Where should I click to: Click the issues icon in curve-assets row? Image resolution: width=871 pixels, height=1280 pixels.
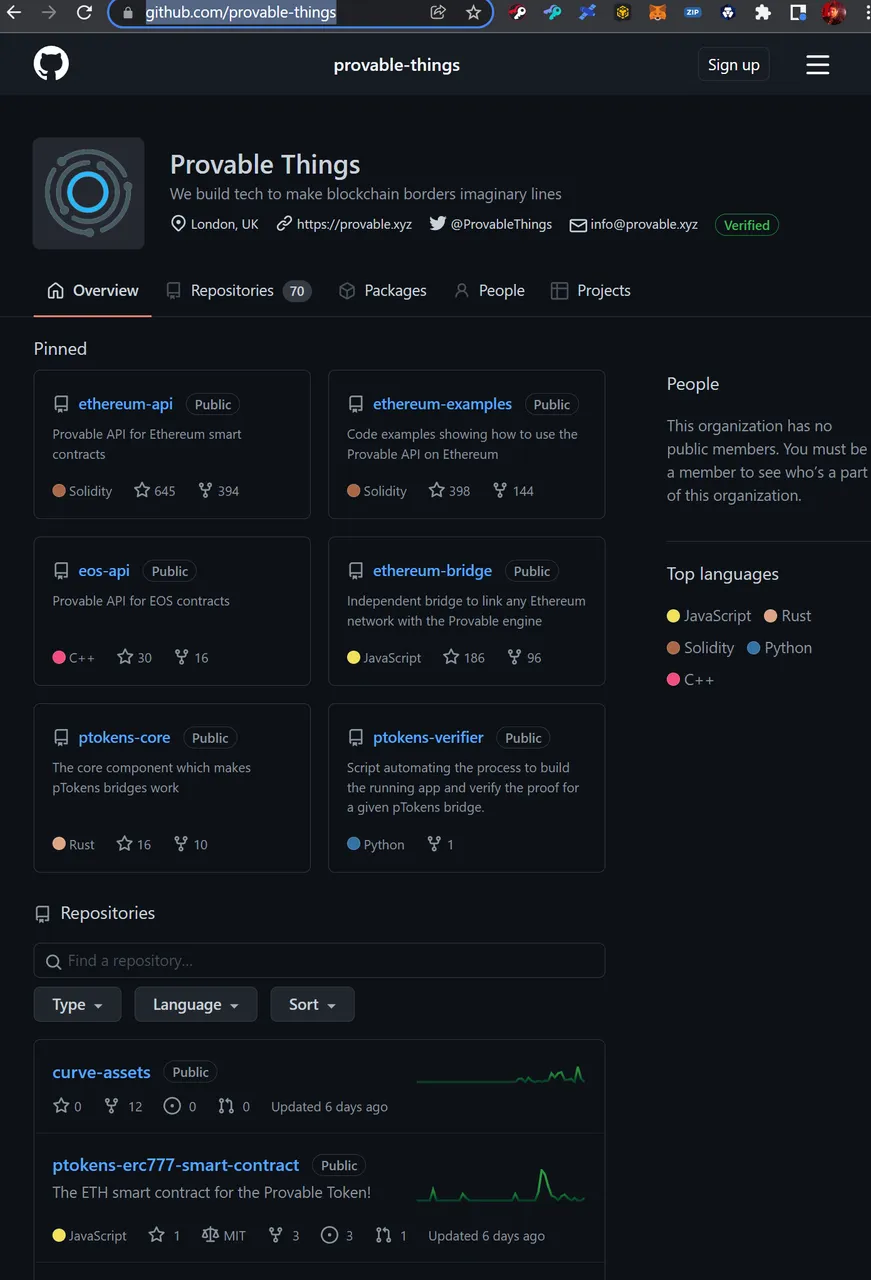(172, 1106)
